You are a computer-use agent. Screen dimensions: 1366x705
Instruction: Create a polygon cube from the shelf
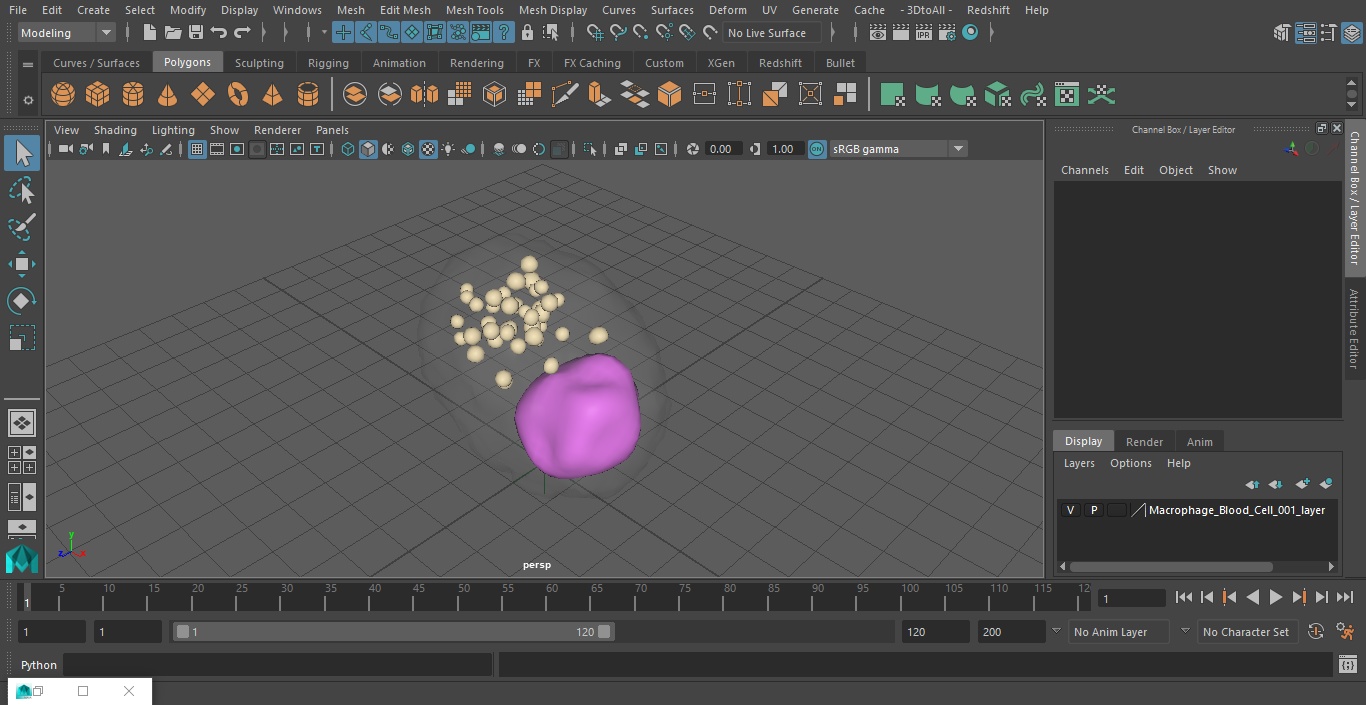click(x=98, y=95)
